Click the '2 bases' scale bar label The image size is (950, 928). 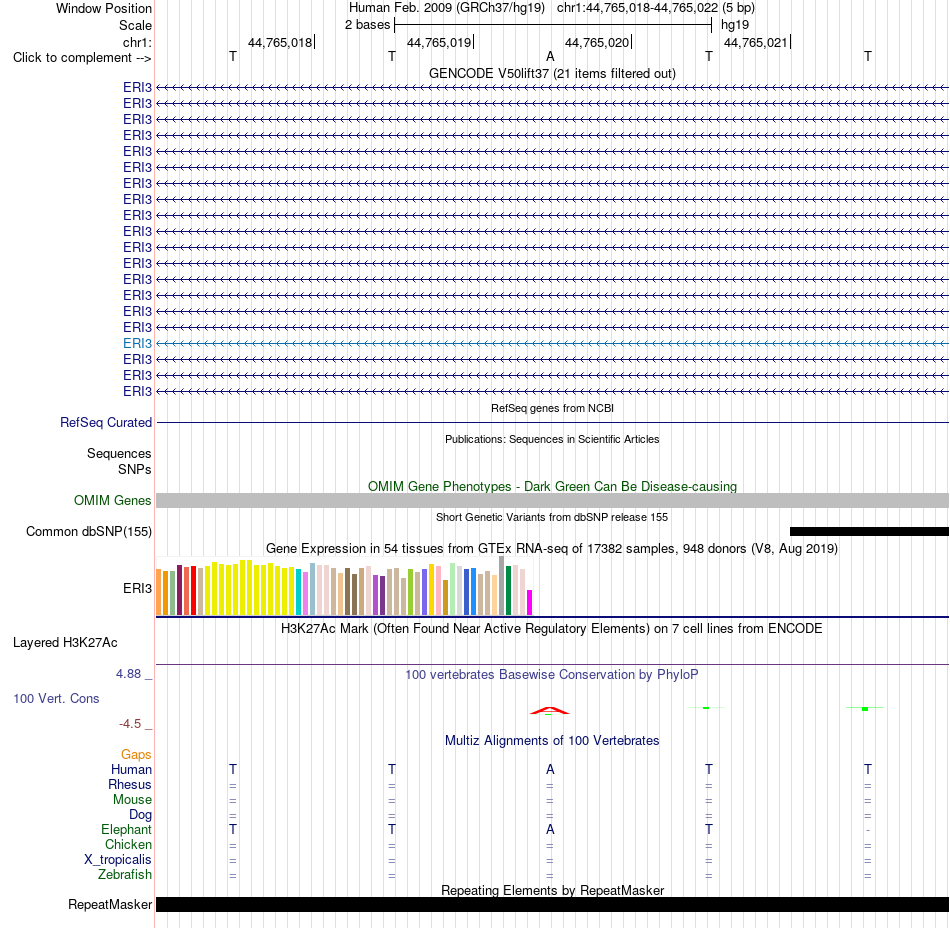[367, 25]
